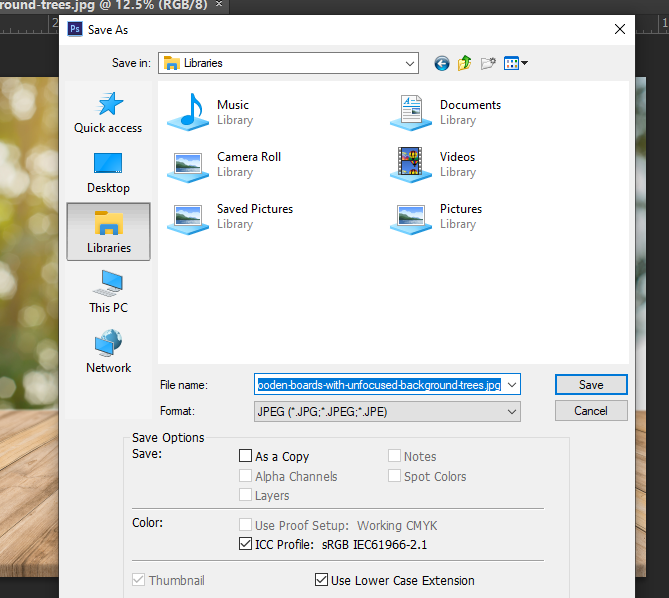Click the 'Saved Pictures' name text
The image size is (669, 598).
click(255, 209)
